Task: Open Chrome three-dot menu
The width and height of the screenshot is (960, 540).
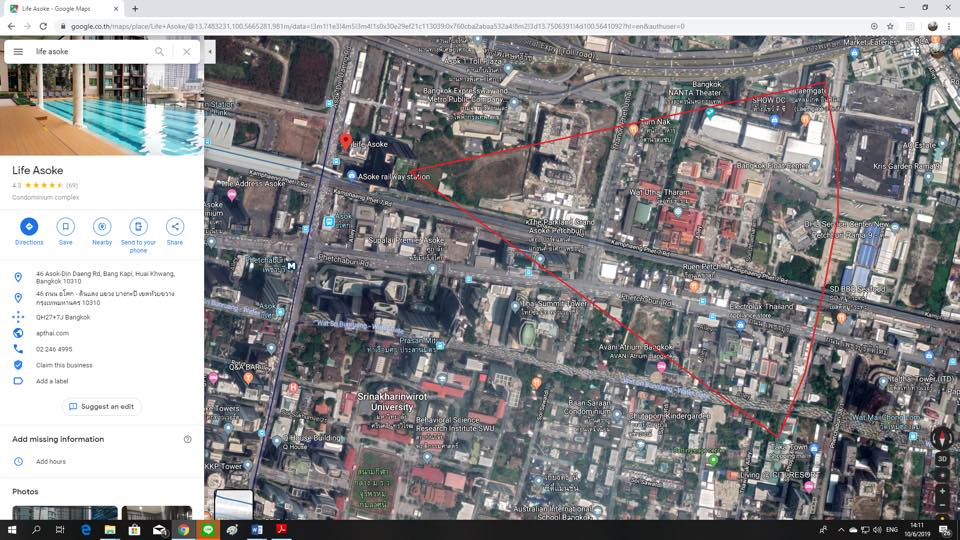Action: (949, 26)
